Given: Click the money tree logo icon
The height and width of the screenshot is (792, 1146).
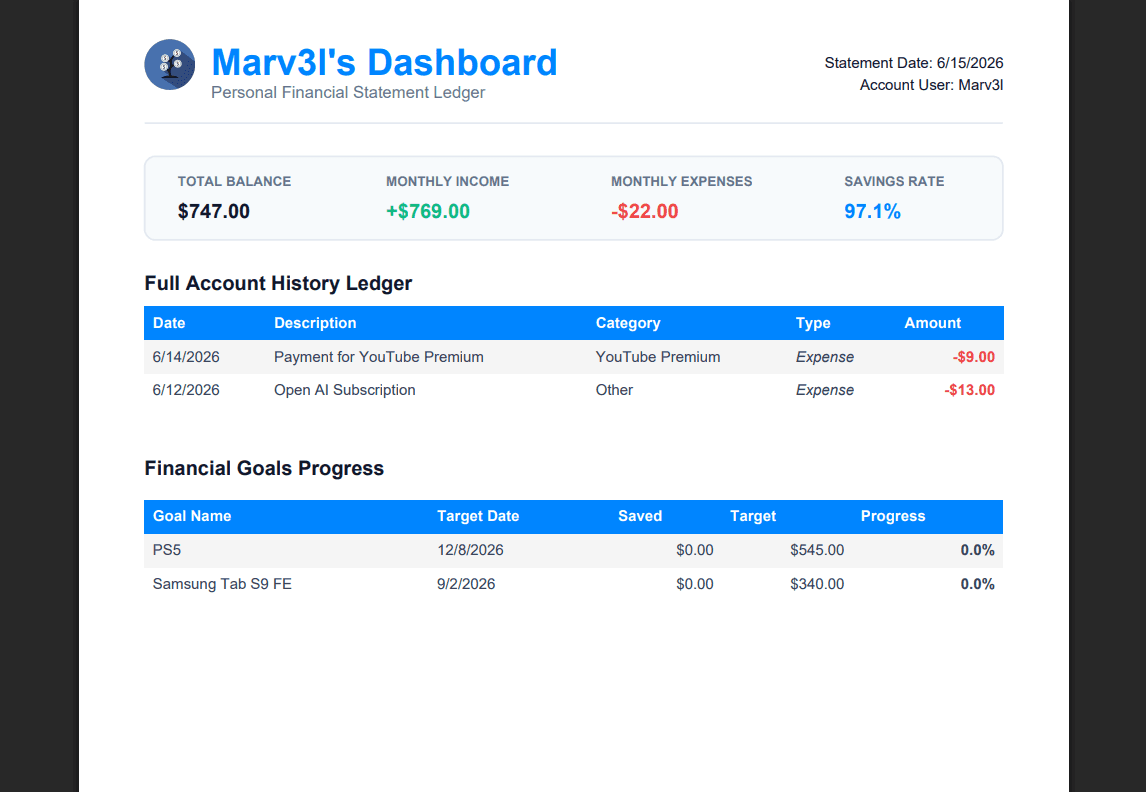Looking at the screenshot, I should click(x=170, y=64).
